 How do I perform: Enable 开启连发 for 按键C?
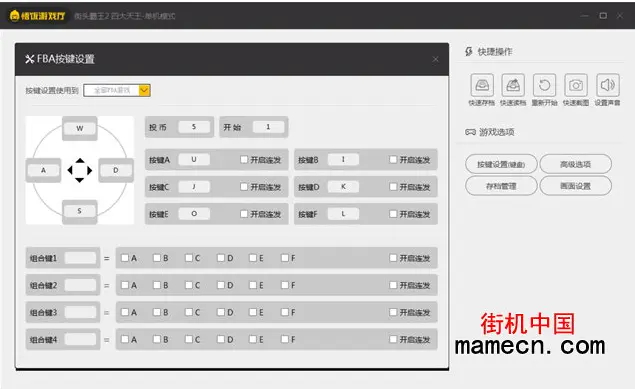[x=244, y=187]
